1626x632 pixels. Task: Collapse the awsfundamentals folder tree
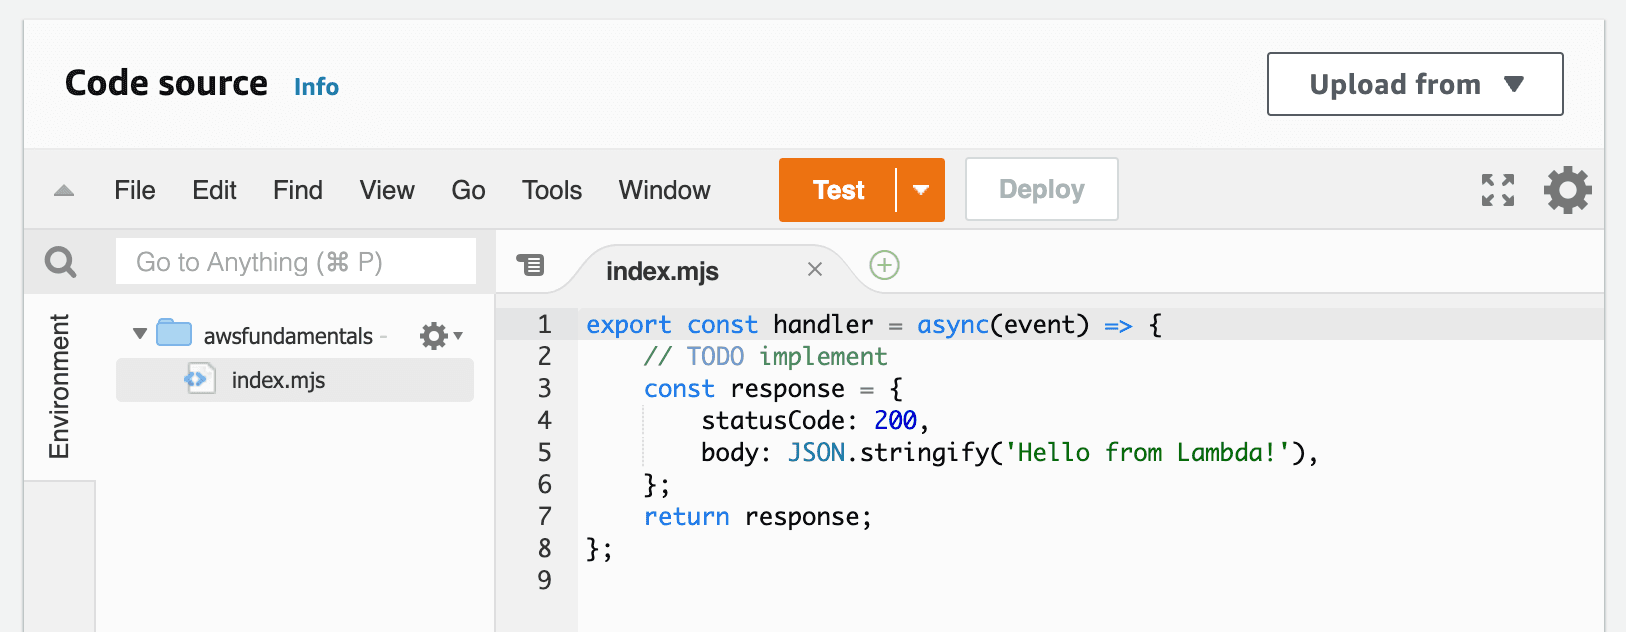click(x=140, y=334)
